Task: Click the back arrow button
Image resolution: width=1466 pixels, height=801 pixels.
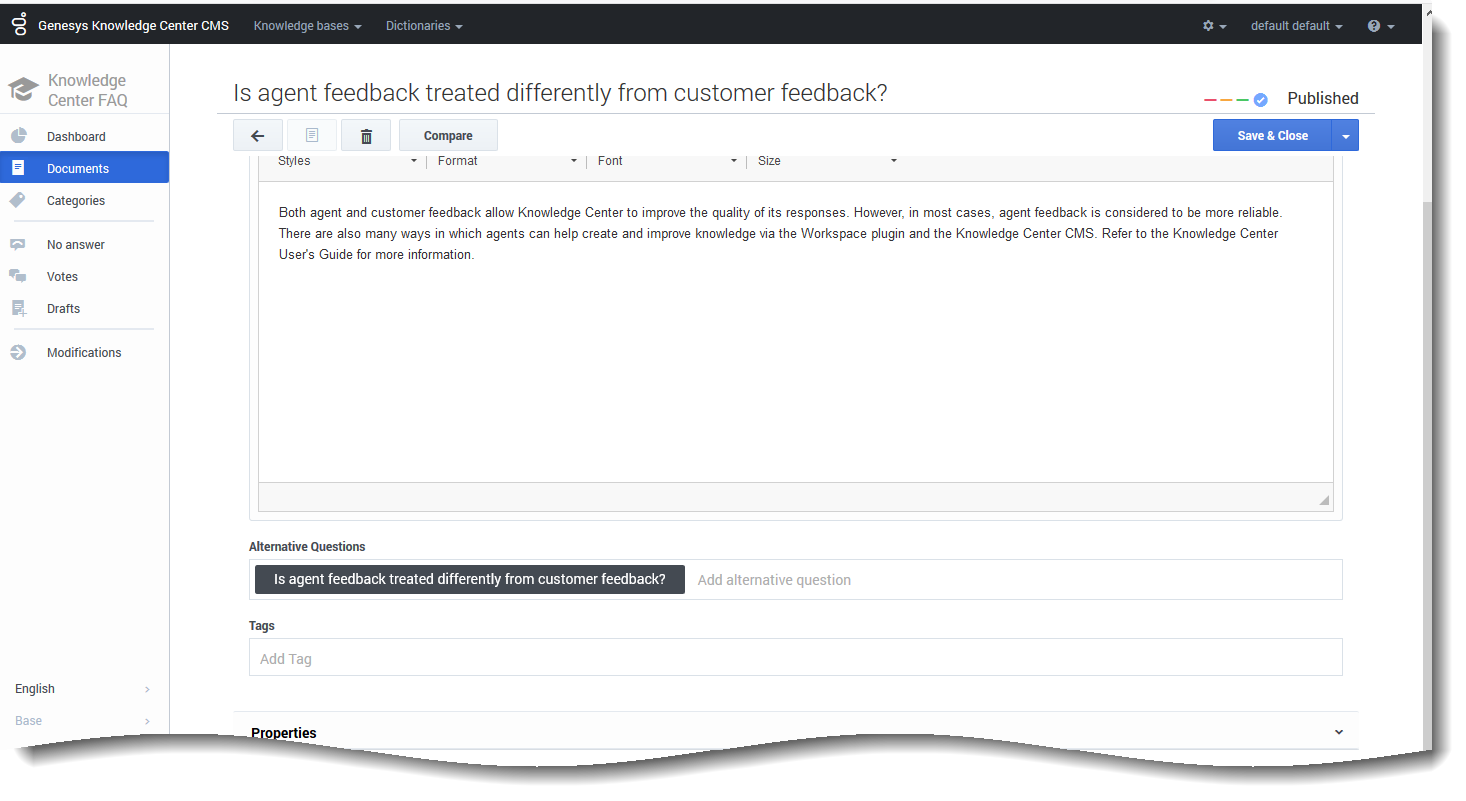Action: tap(258, 136)
